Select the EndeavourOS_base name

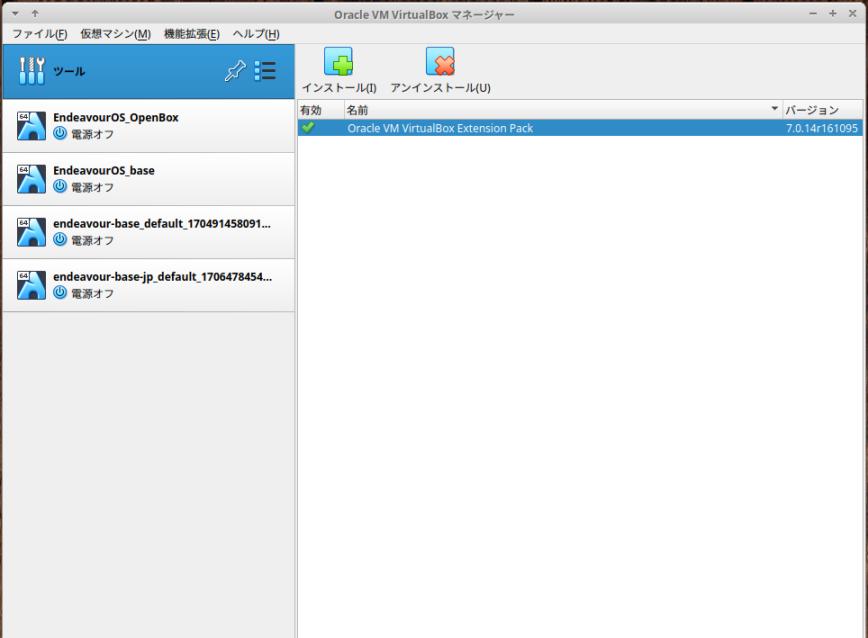104,170
